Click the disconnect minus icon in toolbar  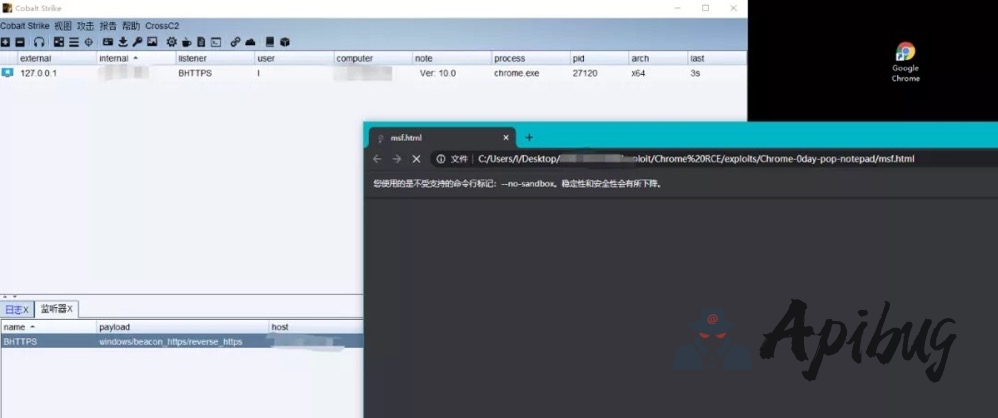[20, 42]
